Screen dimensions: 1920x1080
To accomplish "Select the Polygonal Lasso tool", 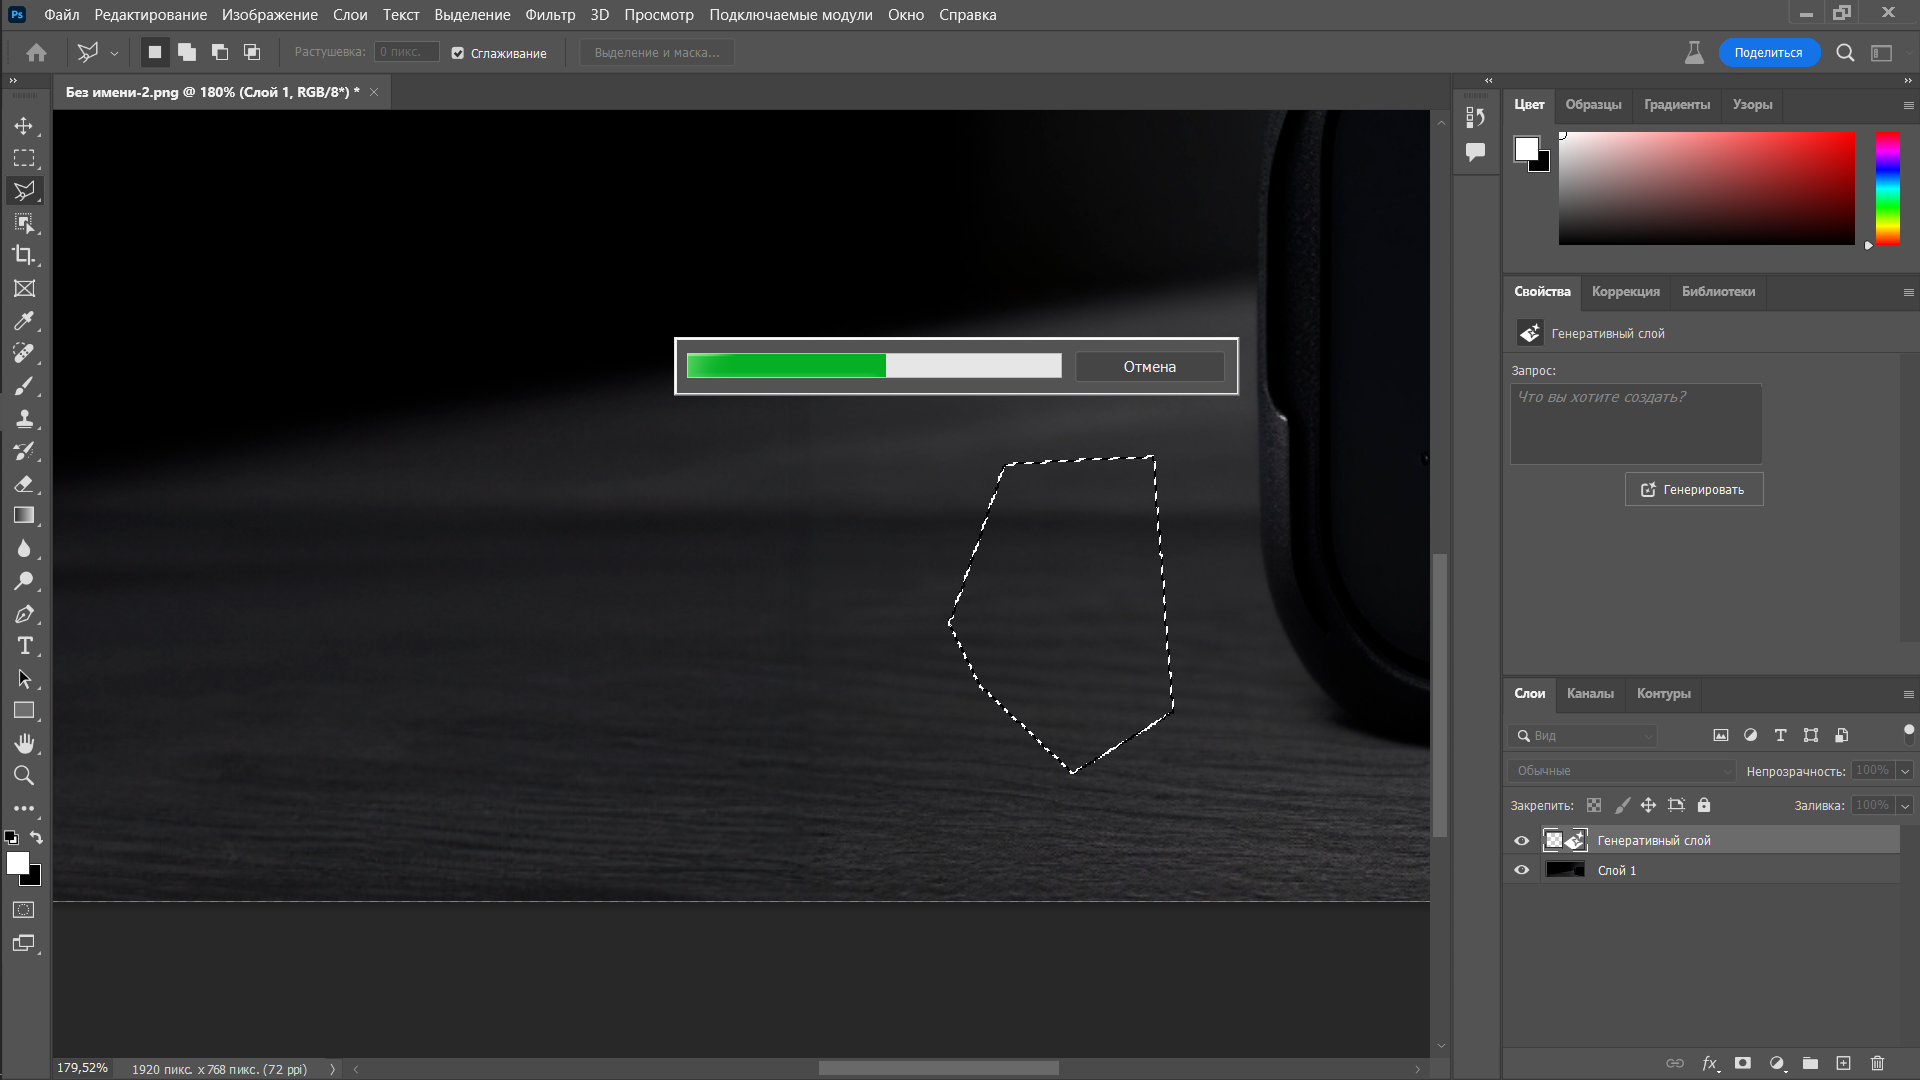I will pyautogui.click(x=25, y=190).
